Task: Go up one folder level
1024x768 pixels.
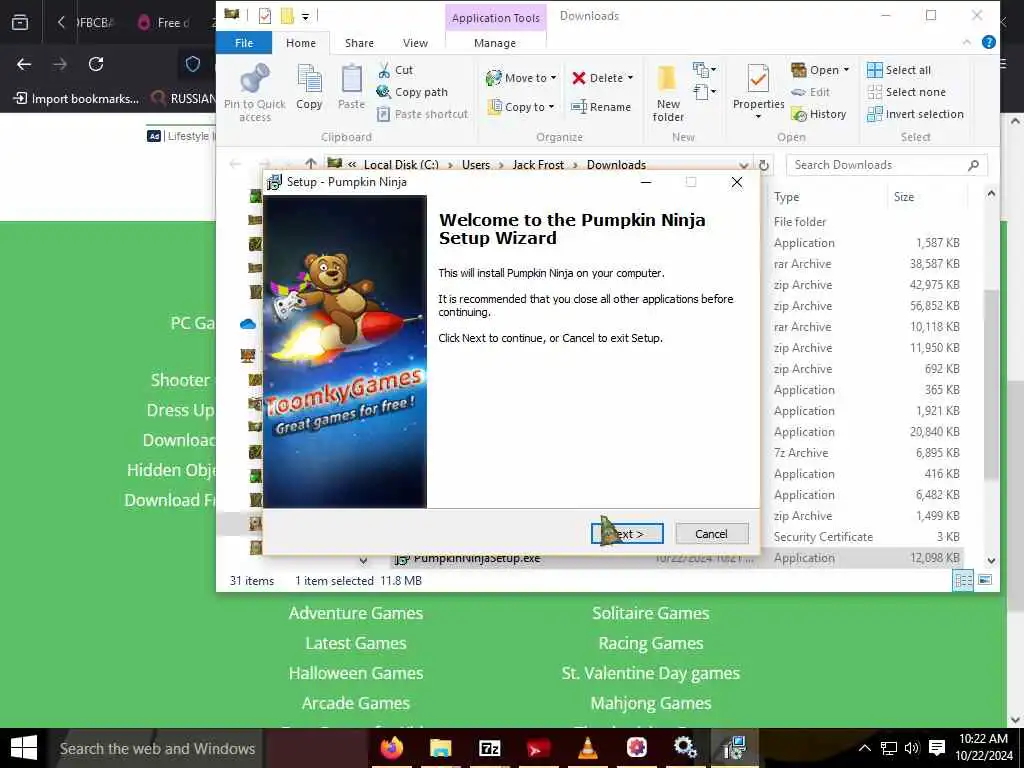Action: pos(311,165)
